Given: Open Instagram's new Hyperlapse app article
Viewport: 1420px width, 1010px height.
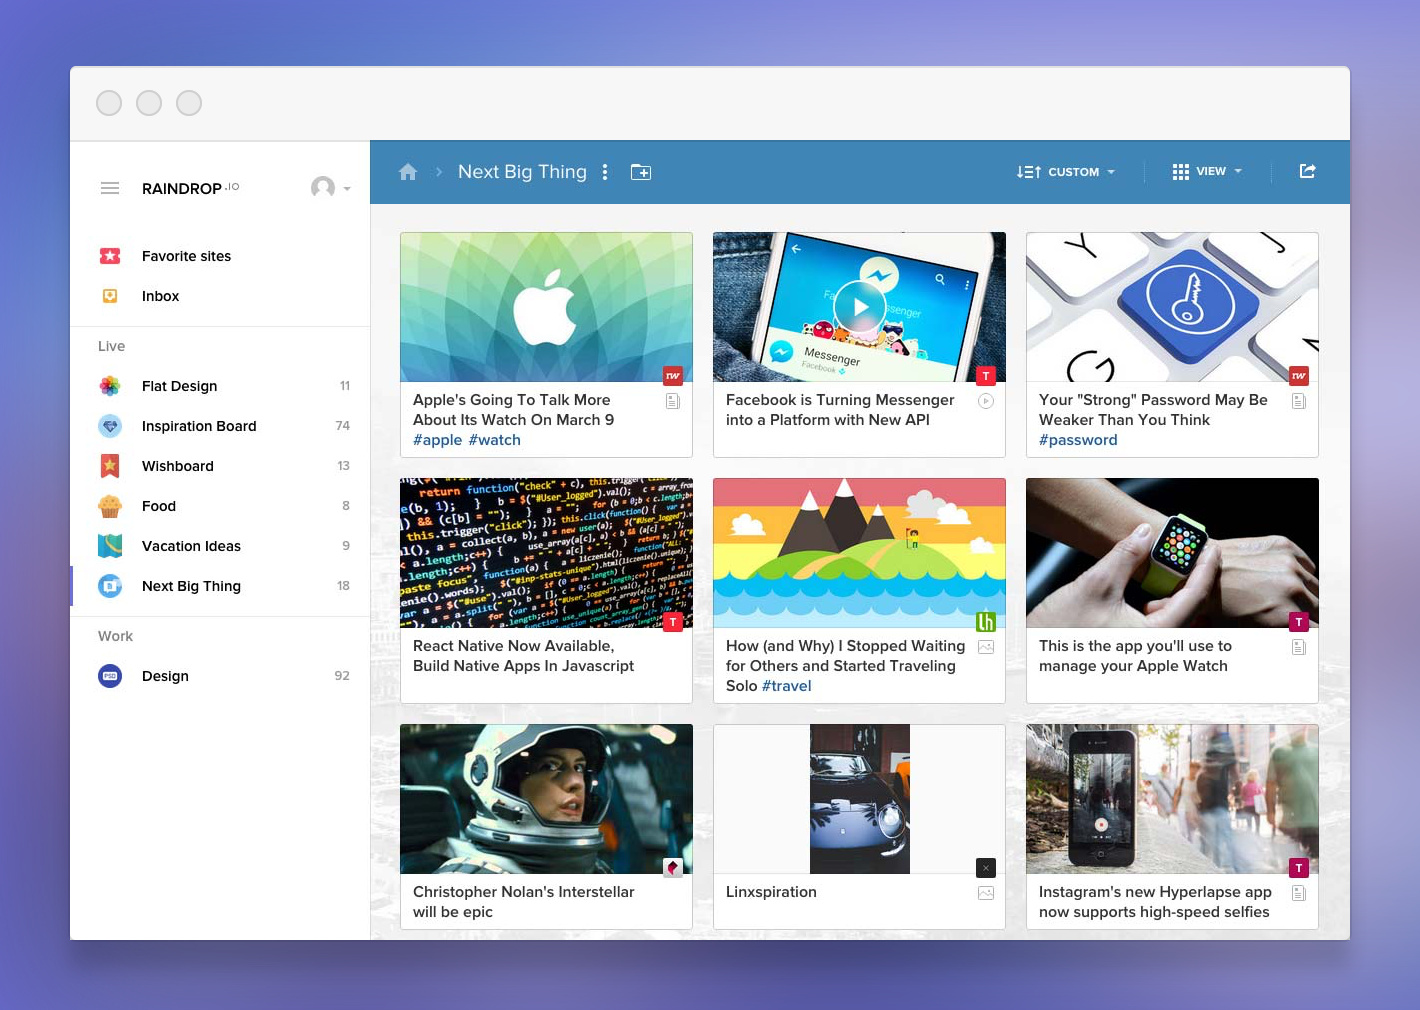Looking at the screenshot, I should [x=1155, y=902].
